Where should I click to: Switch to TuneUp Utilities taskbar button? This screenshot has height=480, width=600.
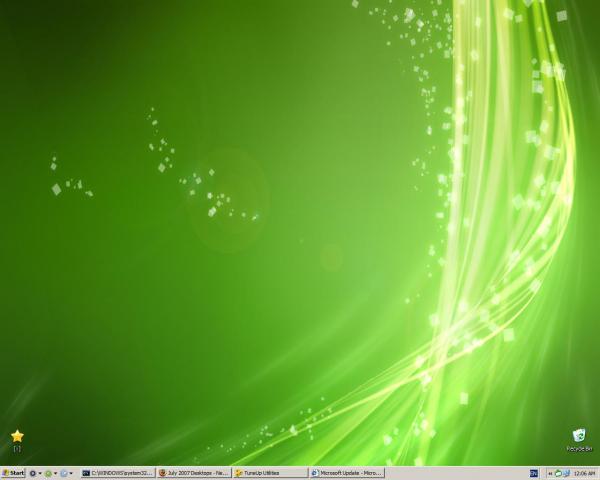click(x=271, y=473)
